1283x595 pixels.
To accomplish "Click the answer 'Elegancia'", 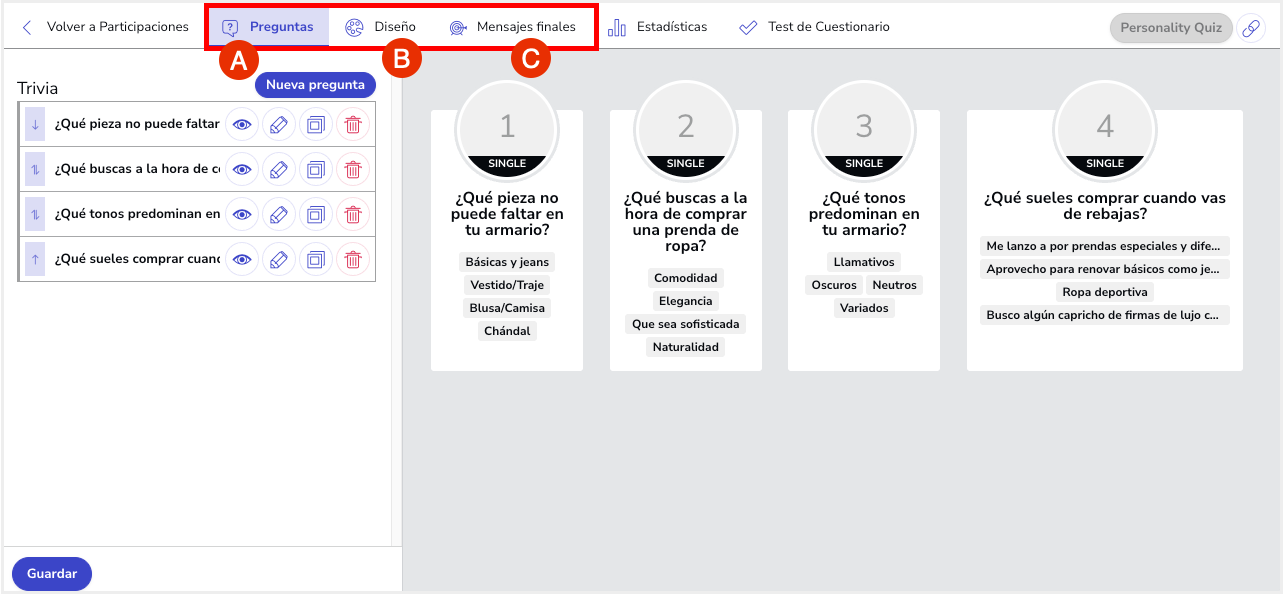I will point(686,301).
